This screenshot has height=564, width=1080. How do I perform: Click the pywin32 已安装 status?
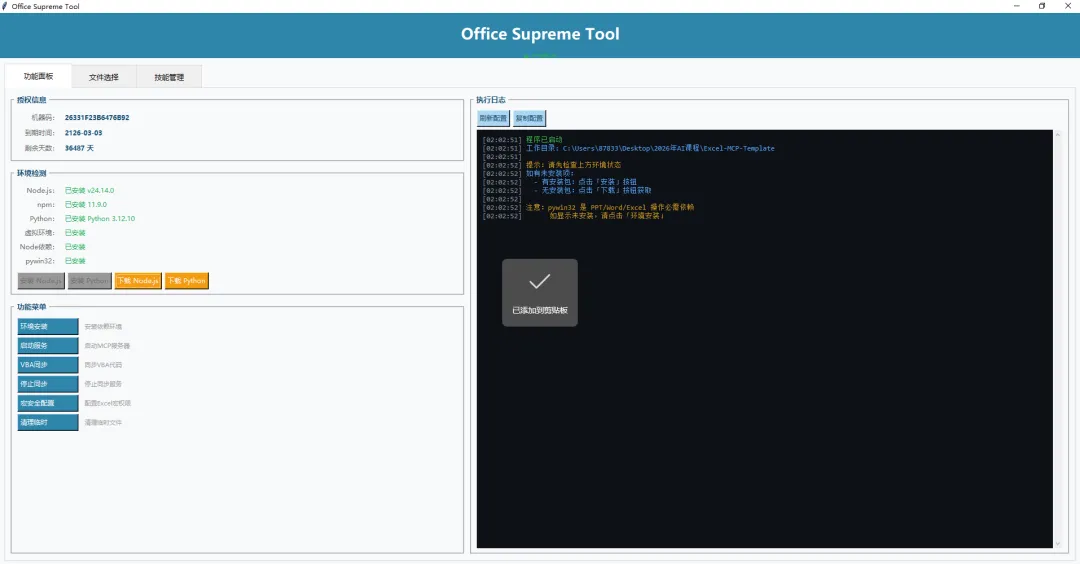[75, 261]
